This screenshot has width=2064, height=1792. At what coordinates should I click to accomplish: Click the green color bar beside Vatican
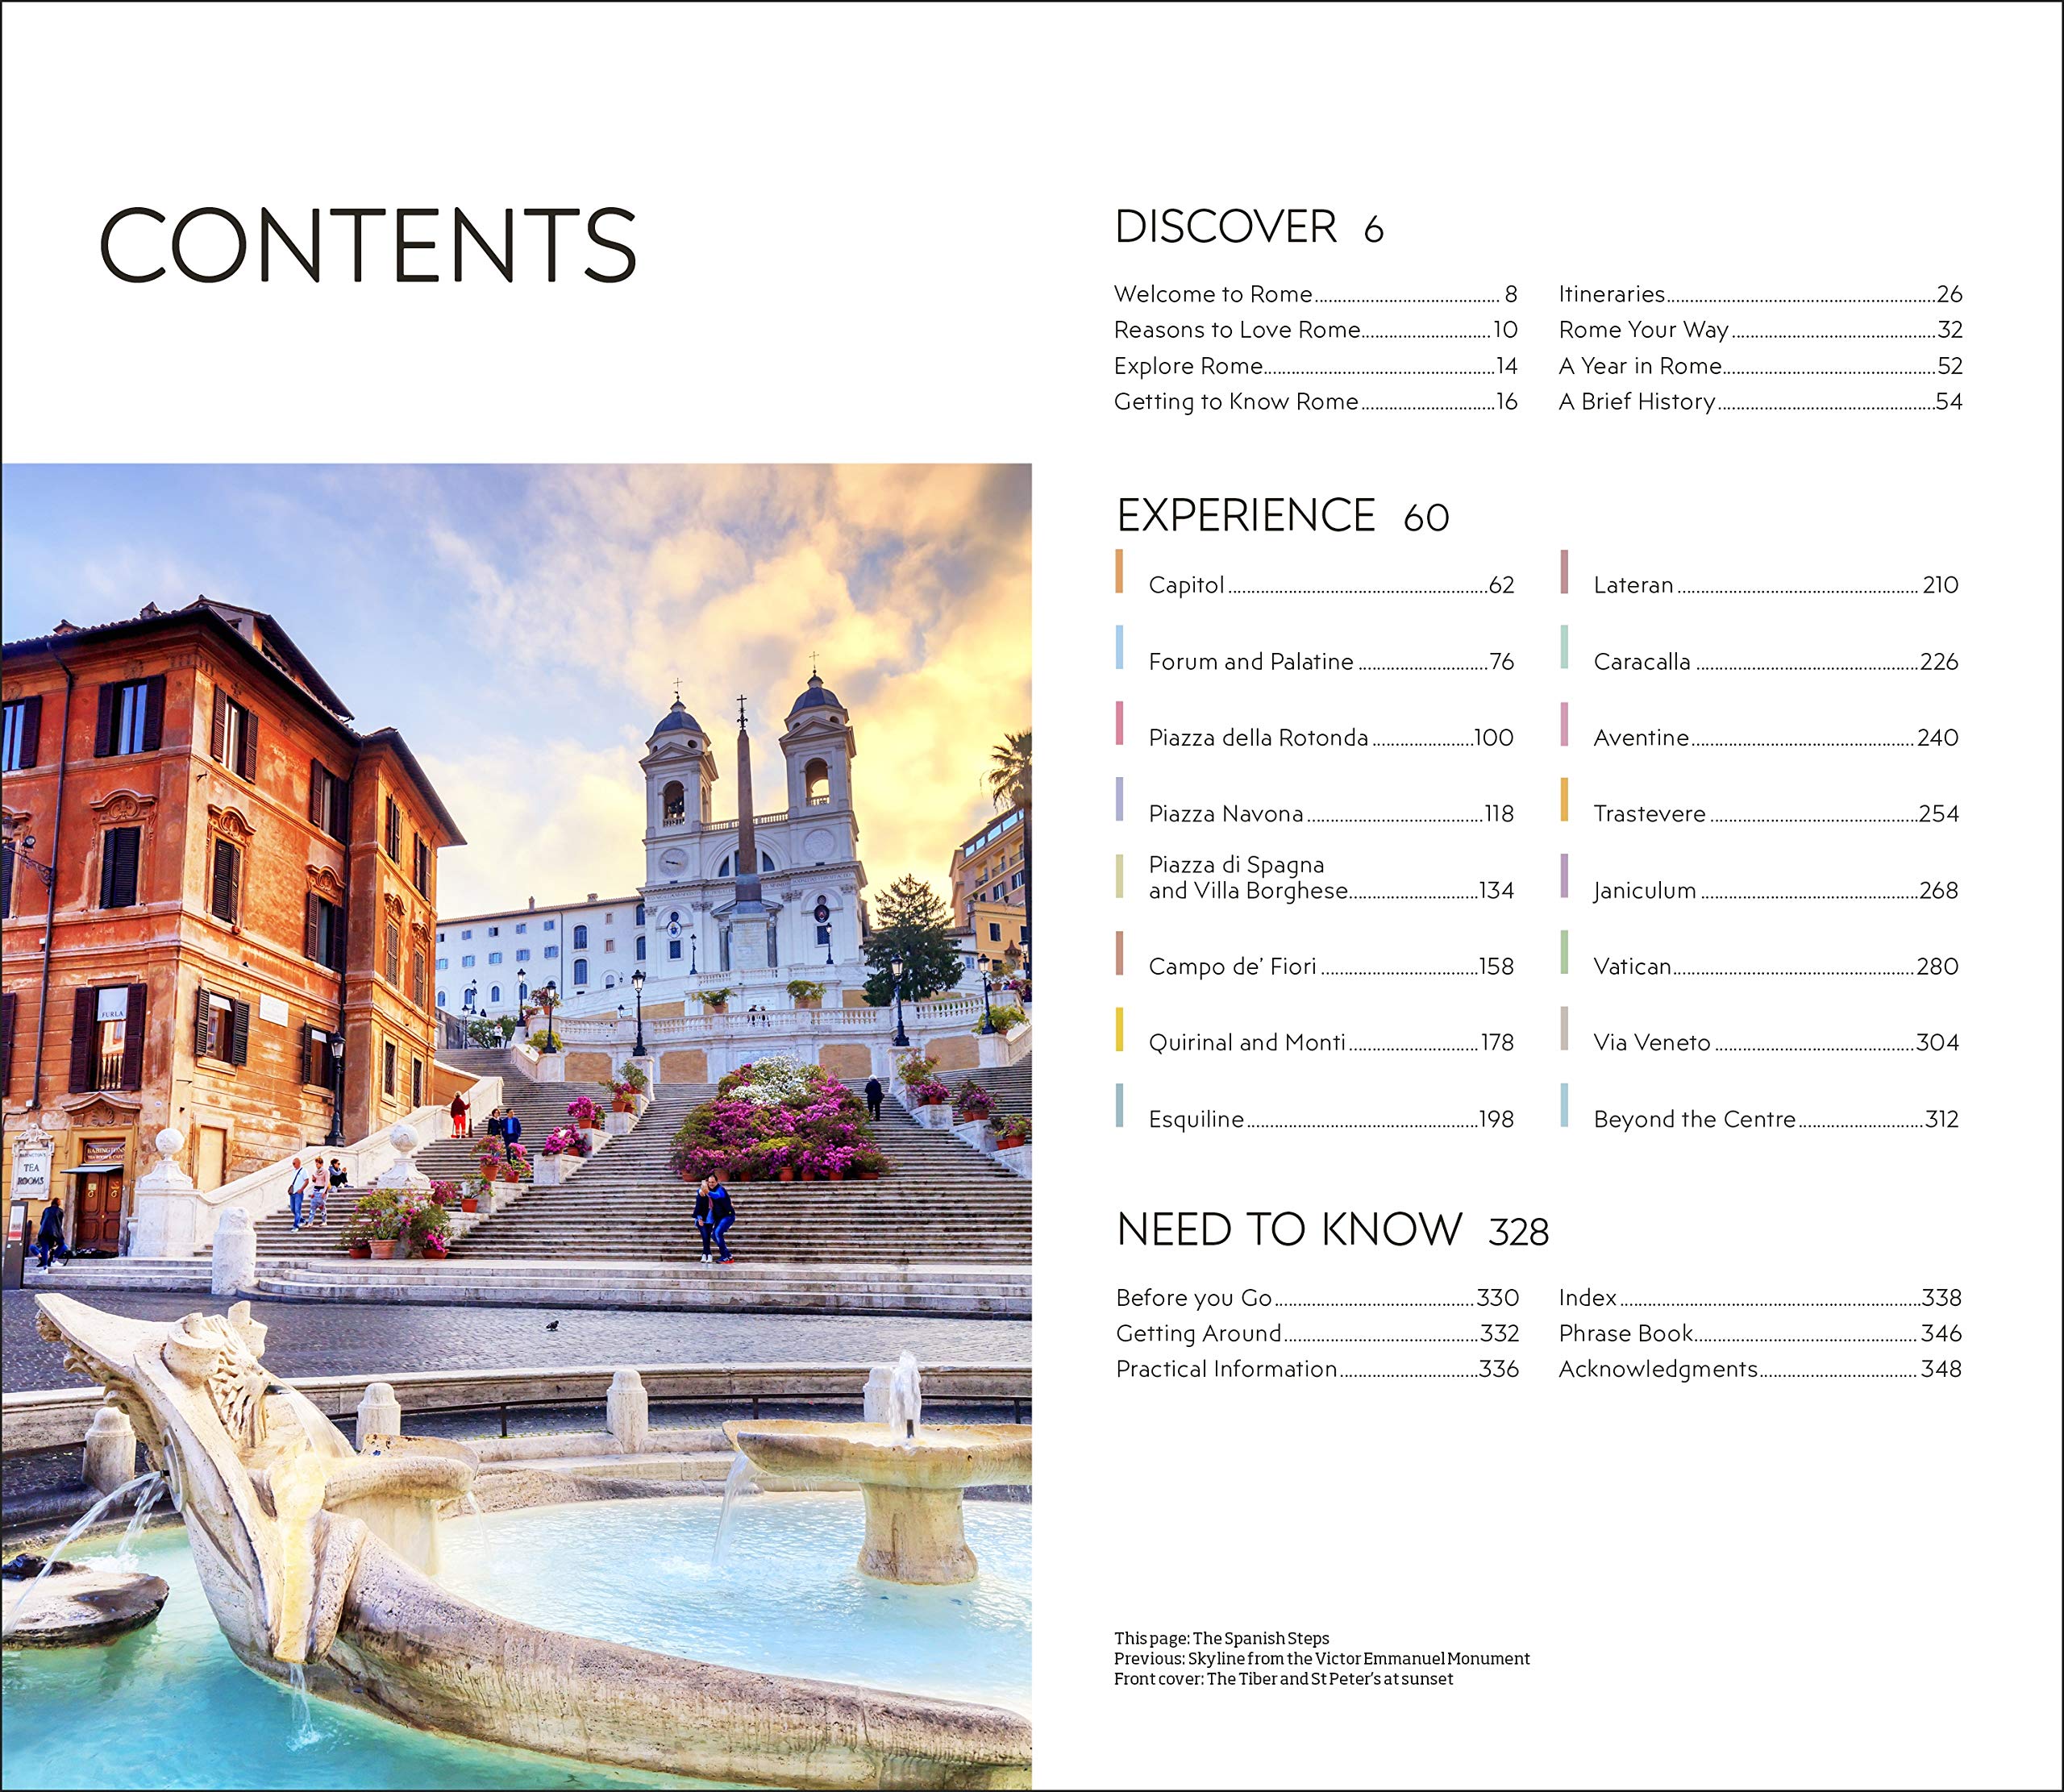coord(1564,952)
